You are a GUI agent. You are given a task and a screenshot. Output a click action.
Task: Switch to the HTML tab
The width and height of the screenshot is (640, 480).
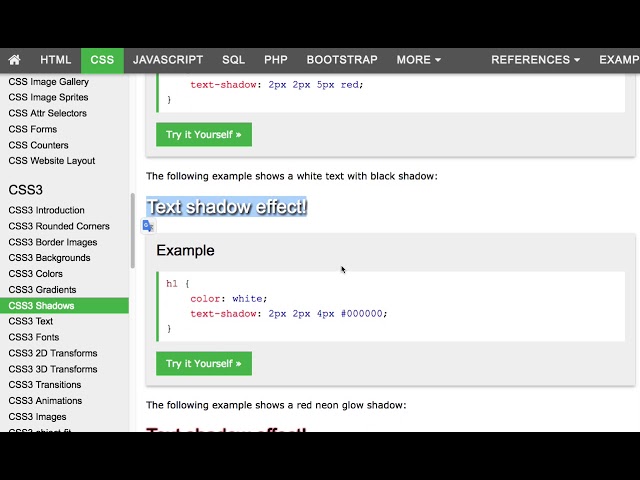[56, 60]
